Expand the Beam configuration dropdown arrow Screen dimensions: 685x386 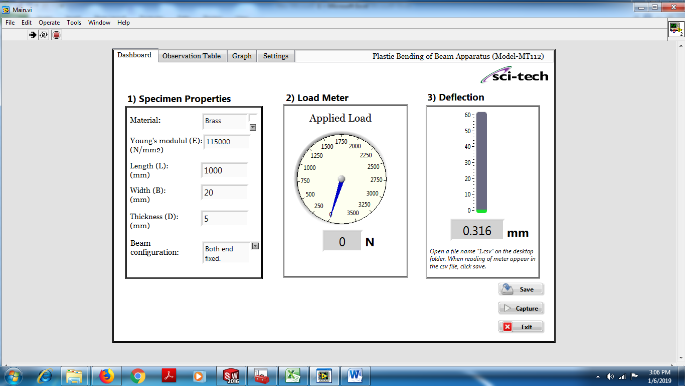pos(255,246)
